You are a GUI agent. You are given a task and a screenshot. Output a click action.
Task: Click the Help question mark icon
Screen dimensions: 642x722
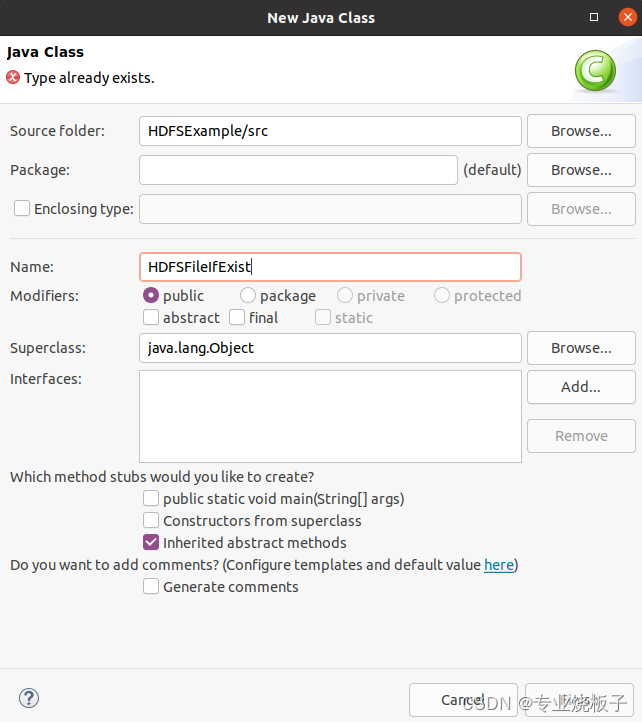tap(29, 698)
